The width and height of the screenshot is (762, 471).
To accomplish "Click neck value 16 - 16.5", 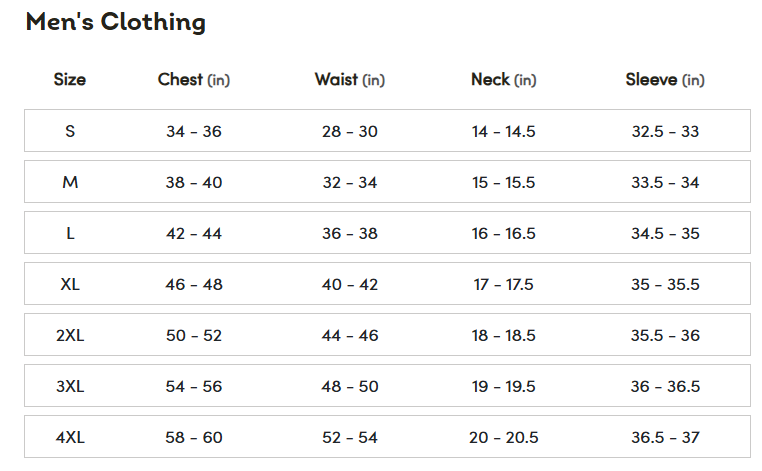I will [504, 233].
